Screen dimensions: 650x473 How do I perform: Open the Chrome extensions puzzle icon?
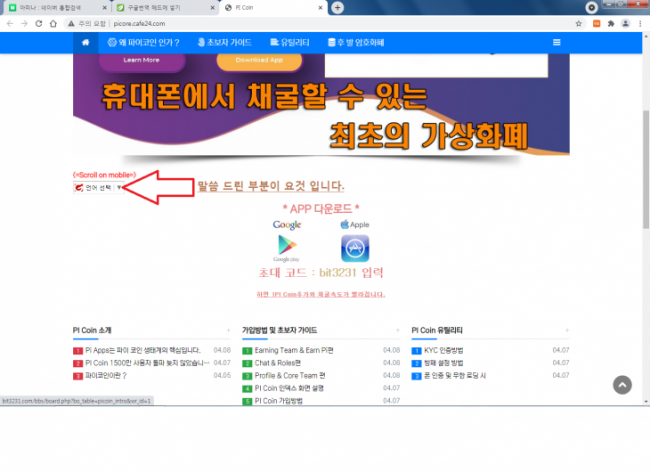point(611,24)
